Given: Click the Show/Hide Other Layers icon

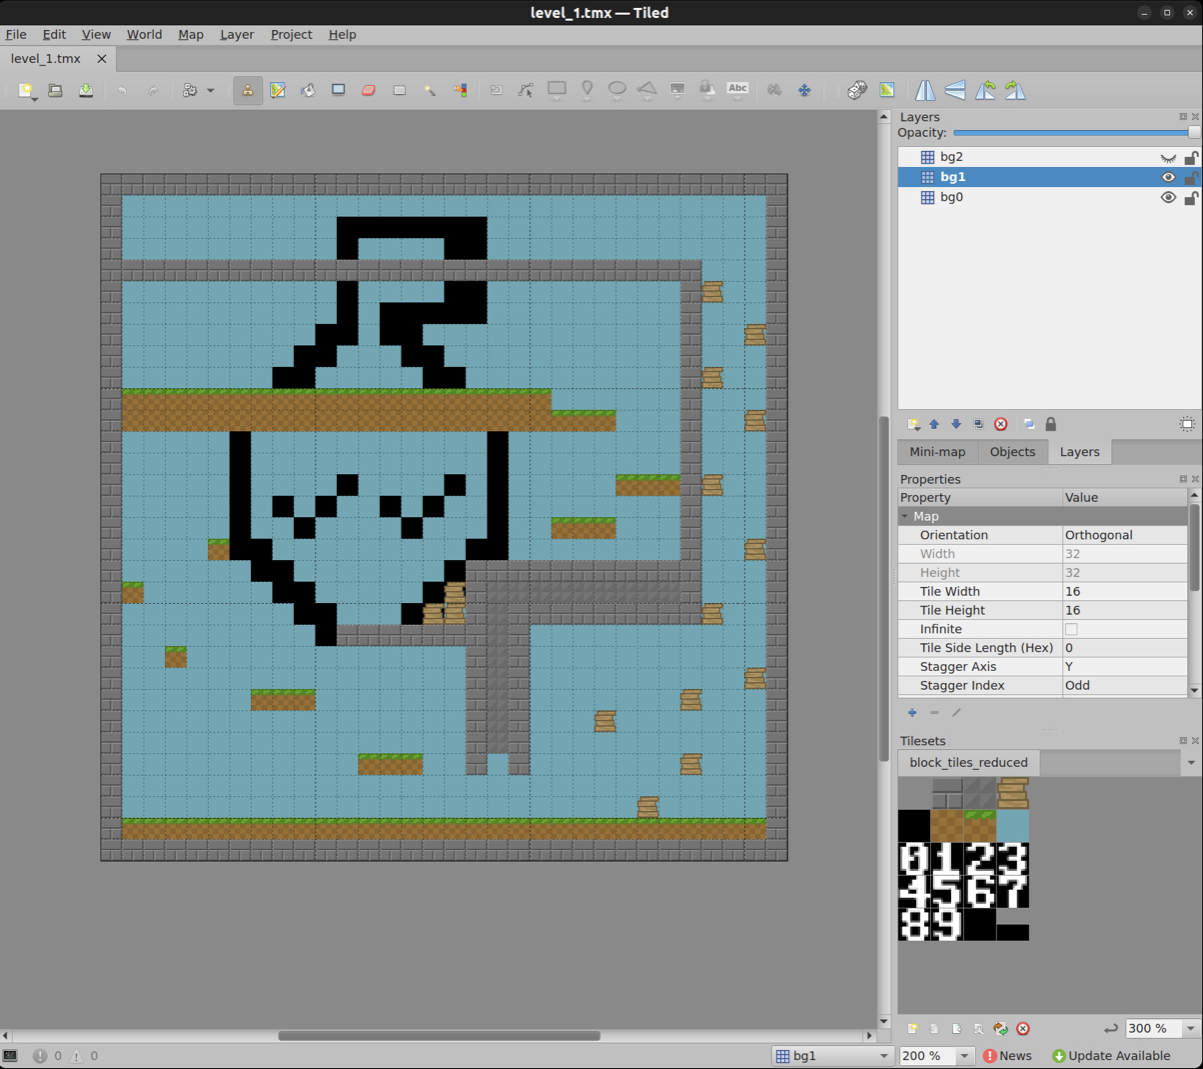Looking at the screenshot, I should (x=1029, y=424).
